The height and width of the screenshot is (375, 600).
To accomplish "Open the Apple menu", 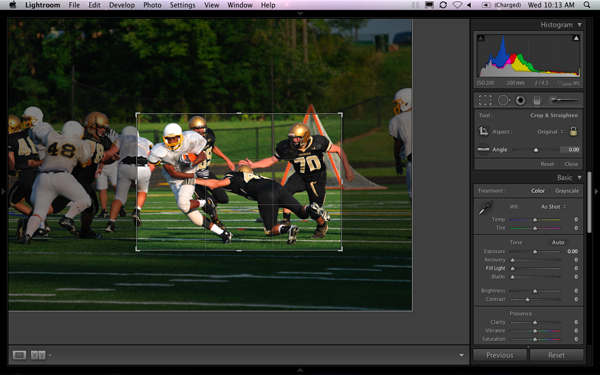I will point(13,5).
